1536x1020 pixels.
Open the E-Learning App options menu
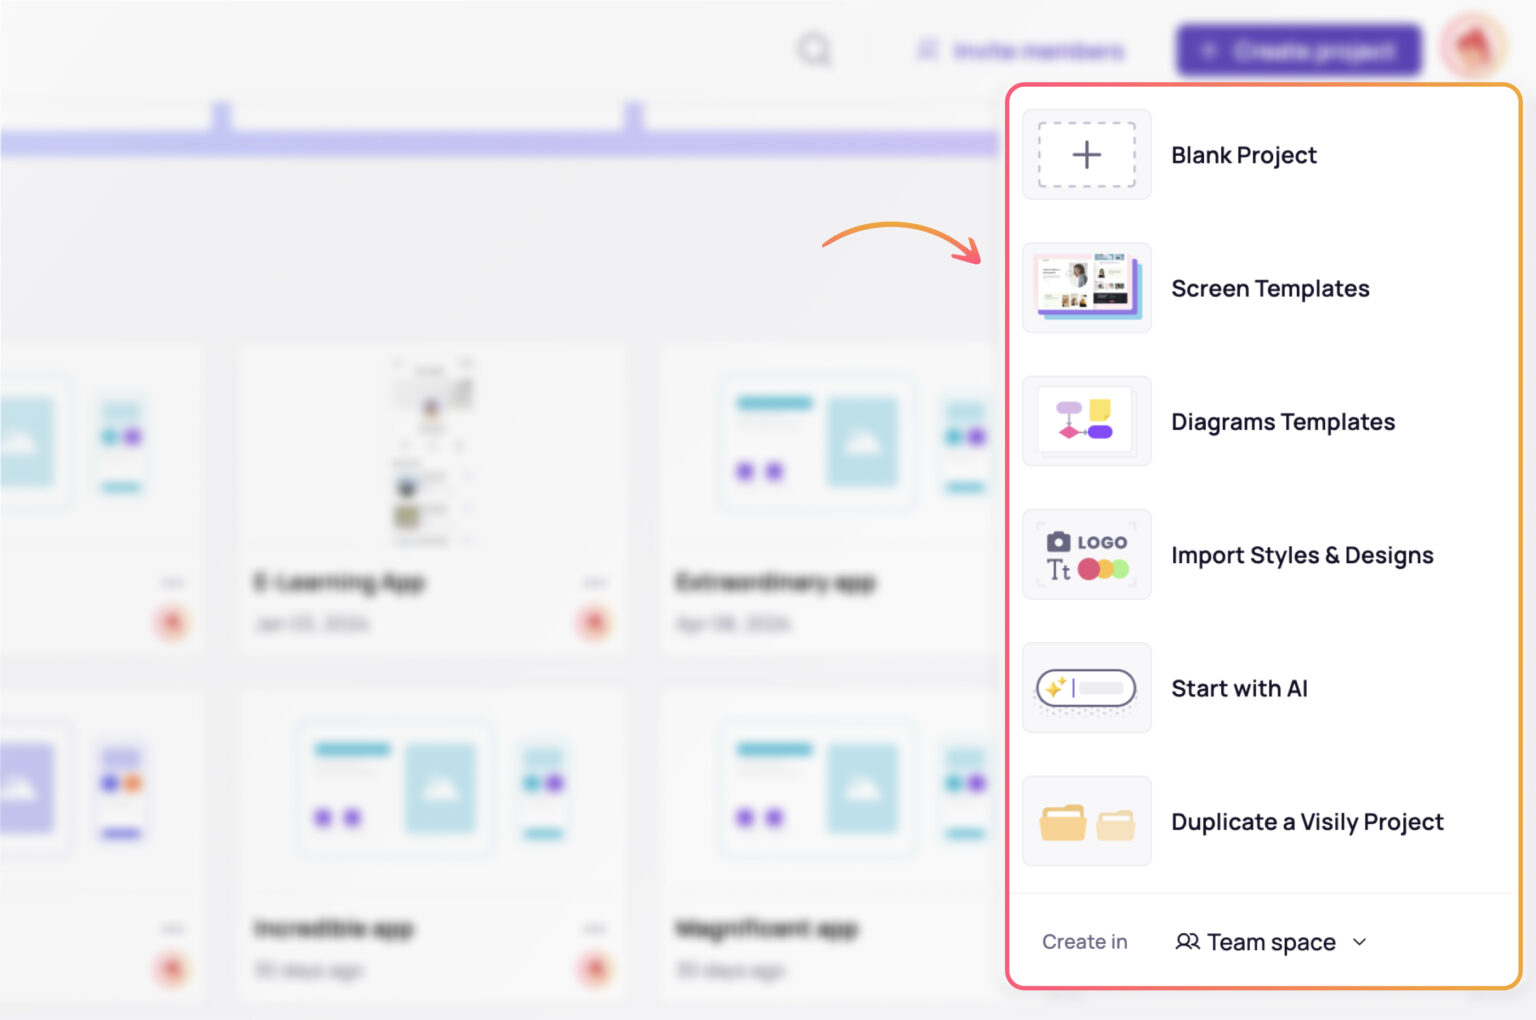[595, 581]
